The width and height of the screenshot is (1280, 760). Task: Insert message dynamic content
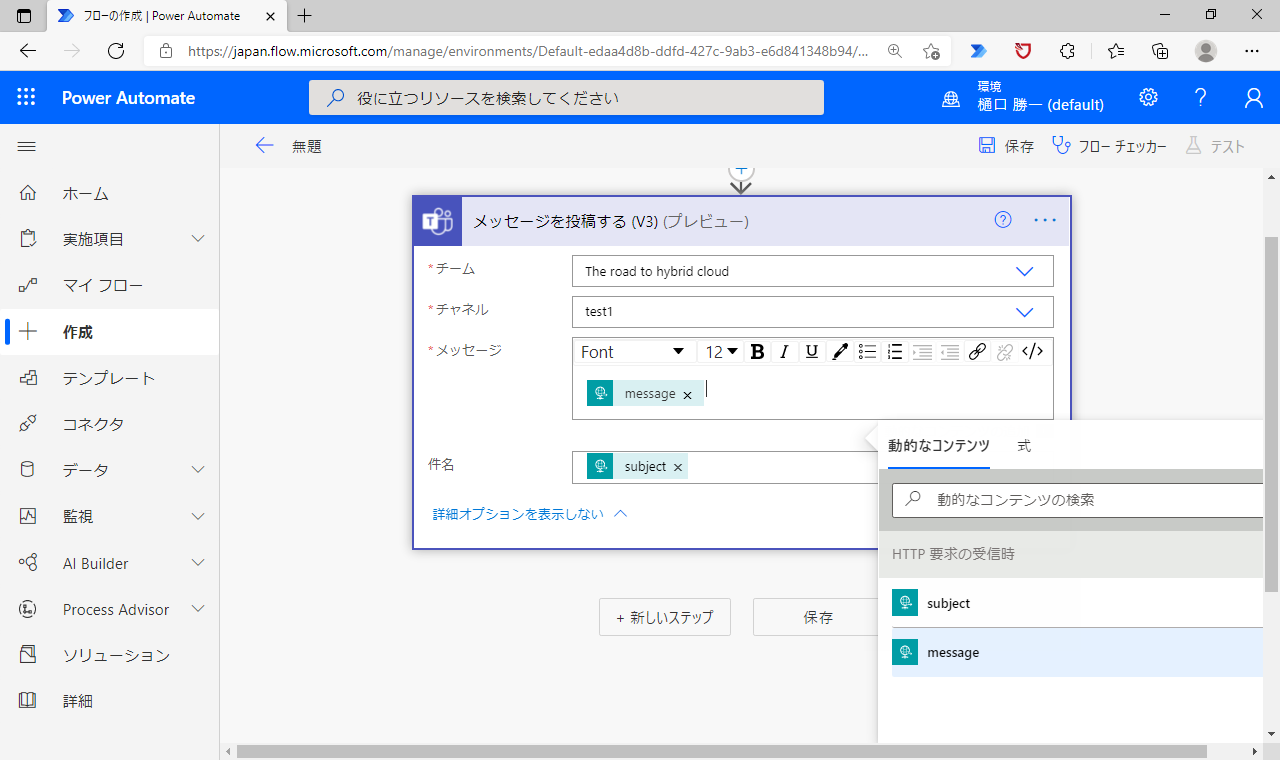[1076, 652]
